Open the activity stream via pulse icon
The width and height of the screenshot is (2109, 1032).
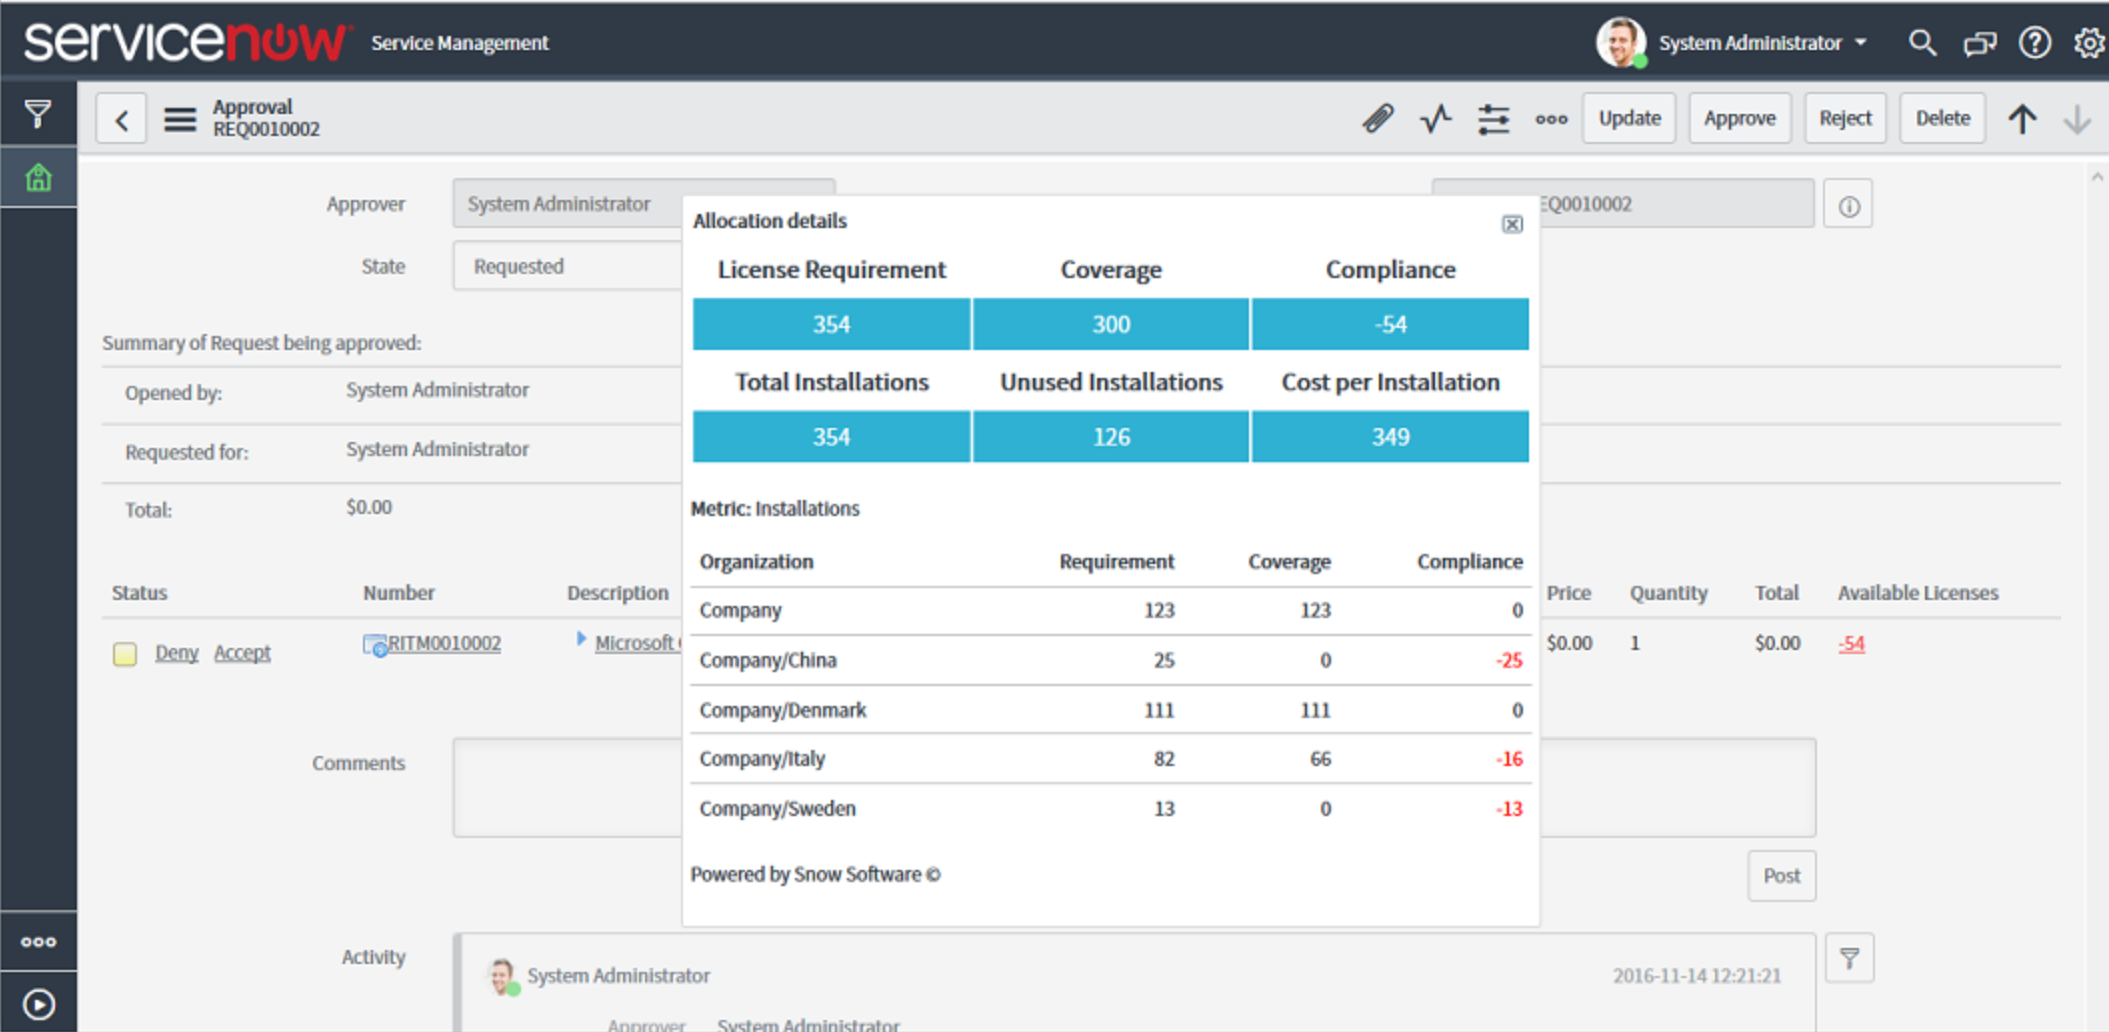(x=1435, y=118)
